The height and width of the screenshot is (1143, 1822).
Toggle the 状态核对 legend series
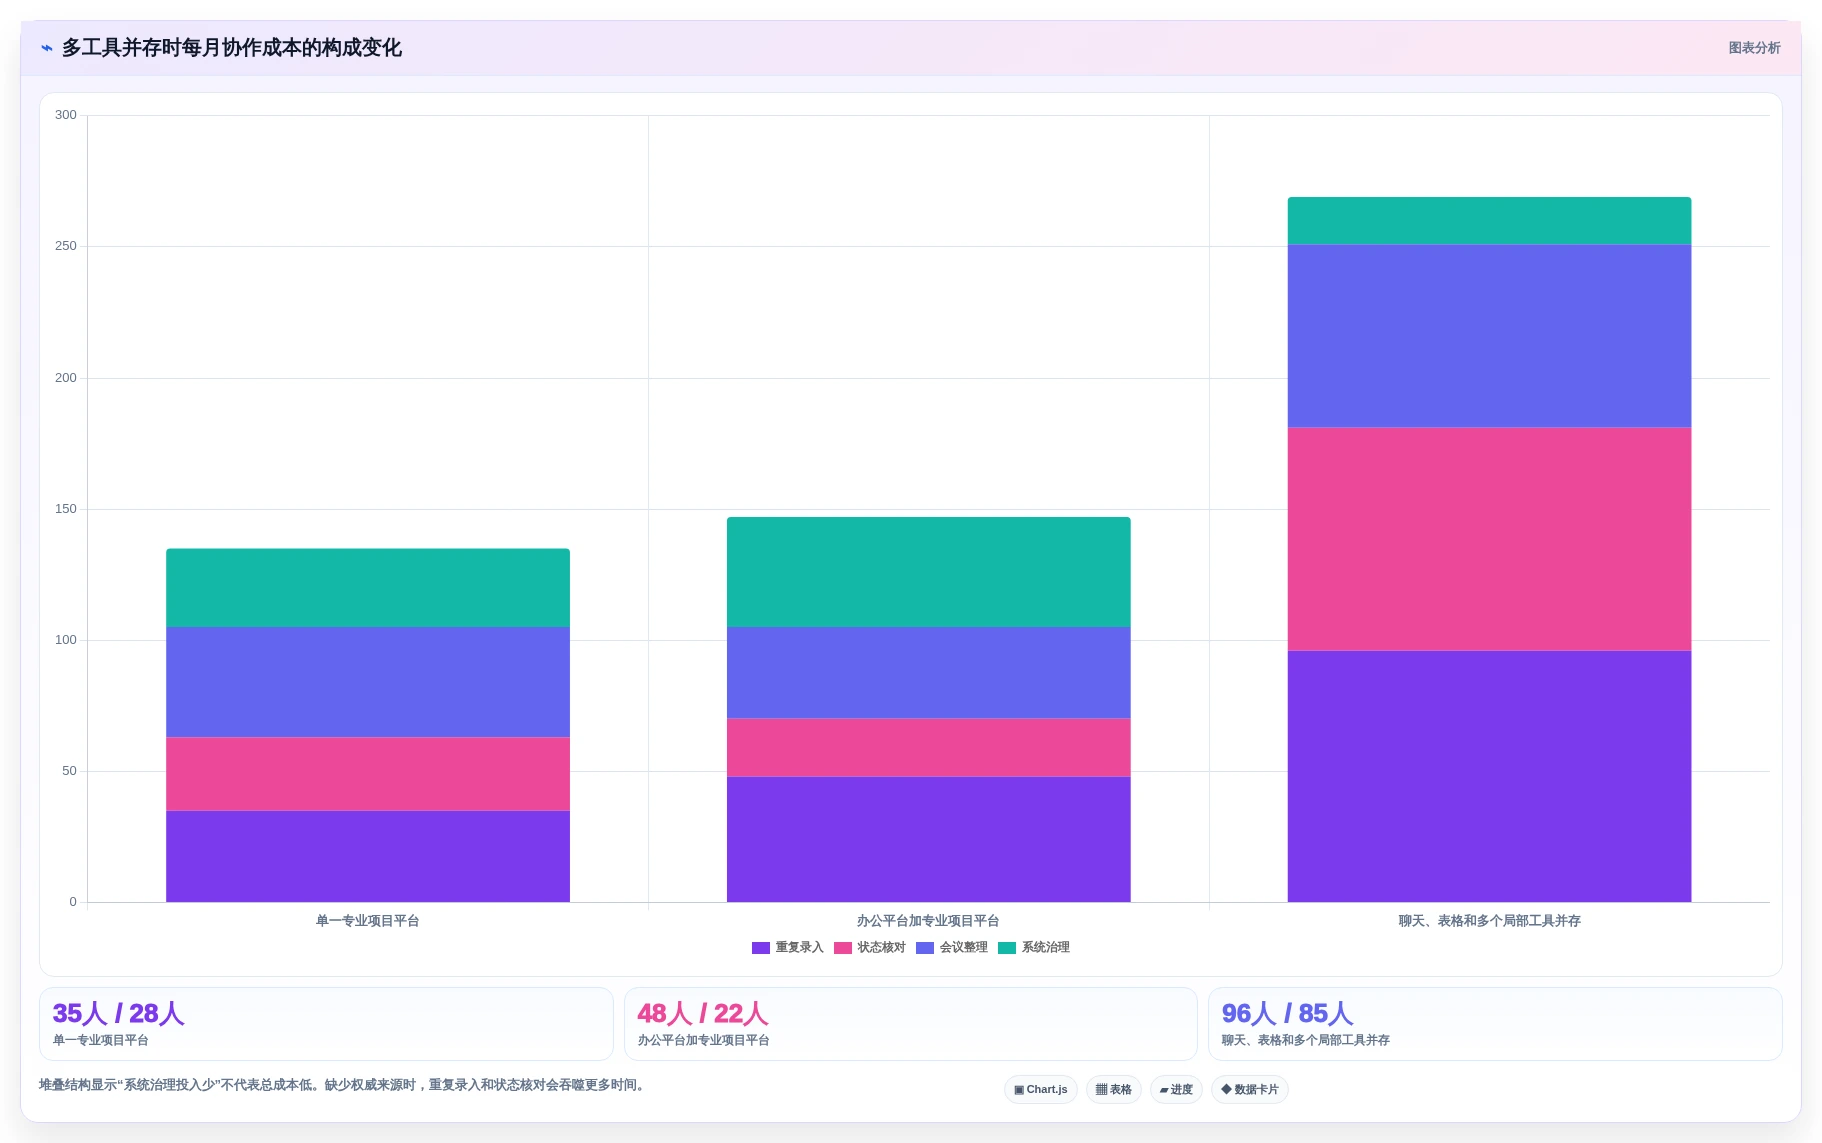(x=870, y=948)
